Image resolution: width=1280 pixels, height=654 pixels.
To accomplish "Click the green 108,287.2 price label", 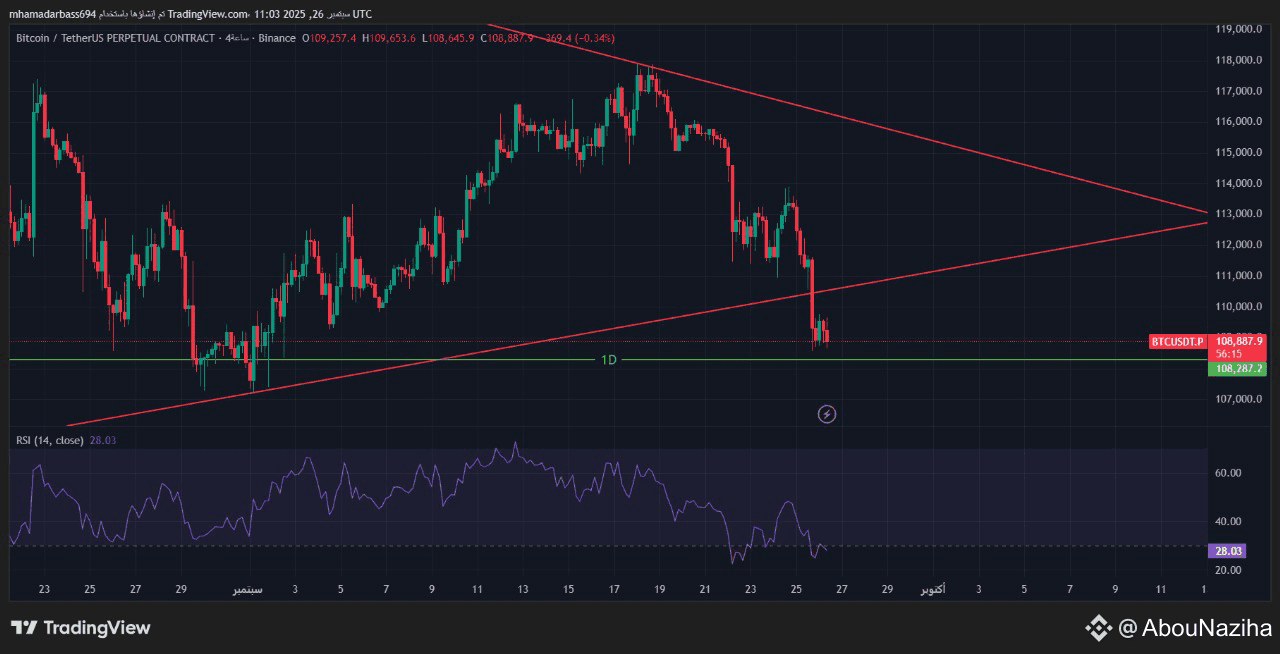I will click(x=1238, y=369).
